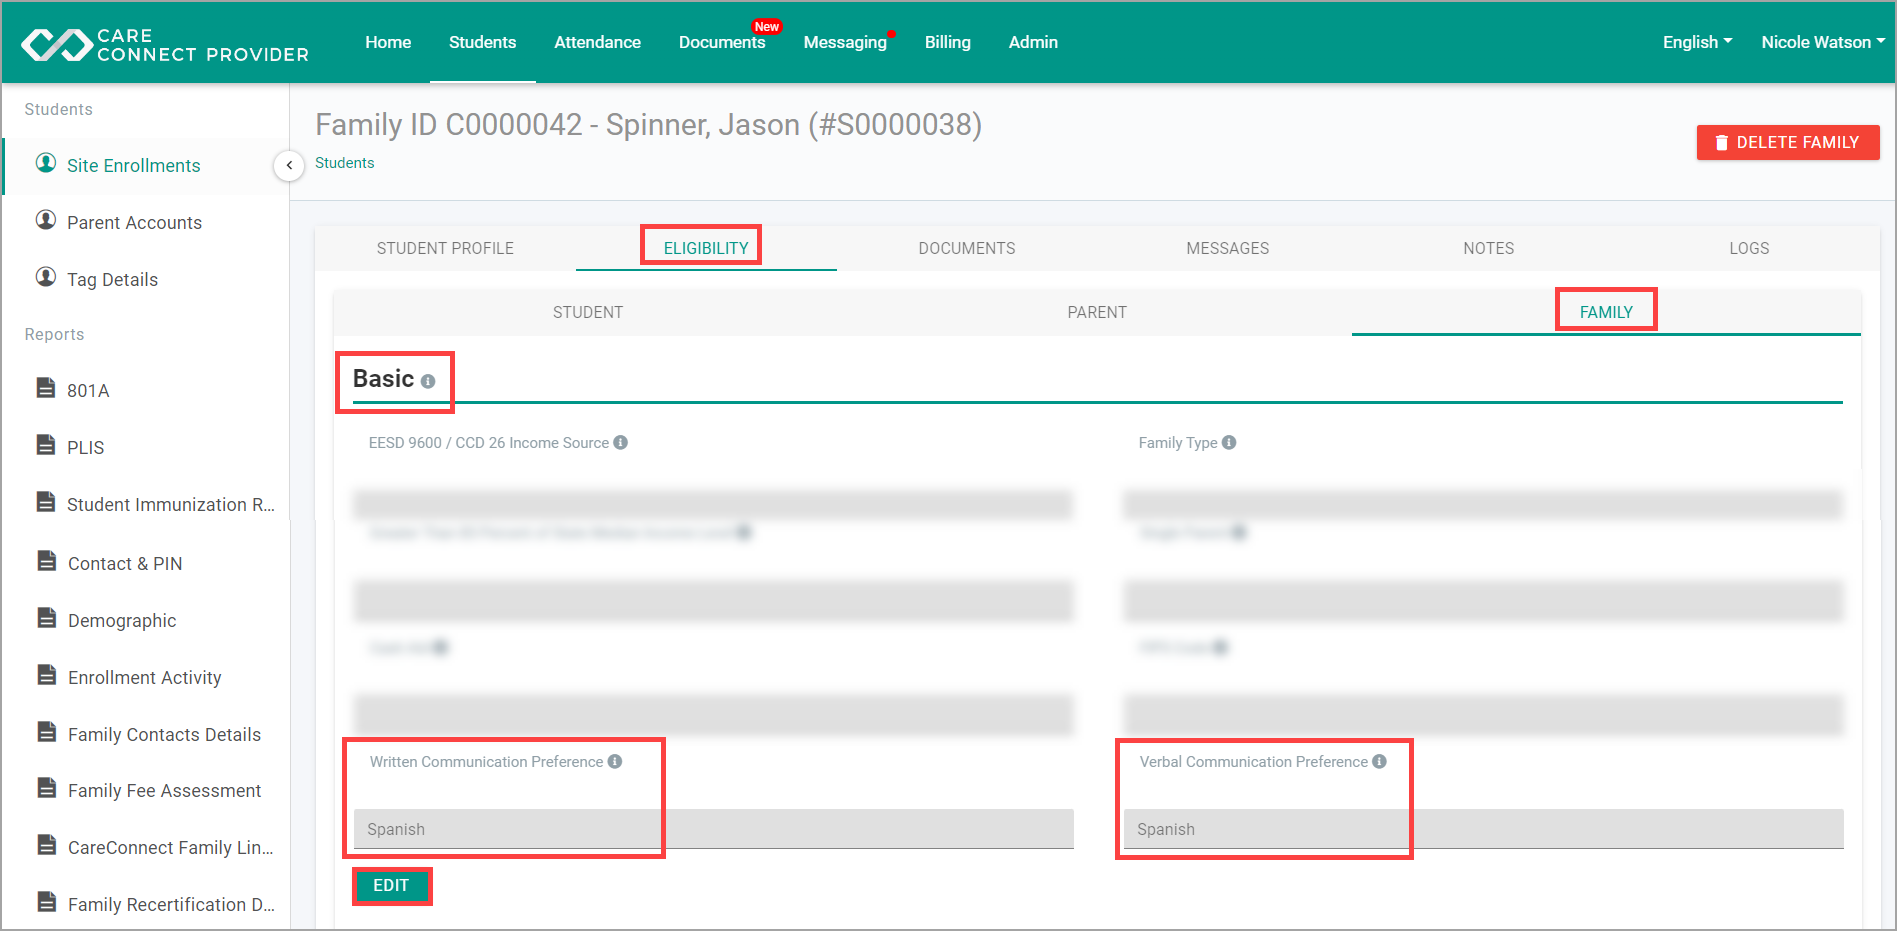Click the Site Enrollments person icon
This screenshot has width=1897, height=931.
pyautogui.click(x=45, y=165)
